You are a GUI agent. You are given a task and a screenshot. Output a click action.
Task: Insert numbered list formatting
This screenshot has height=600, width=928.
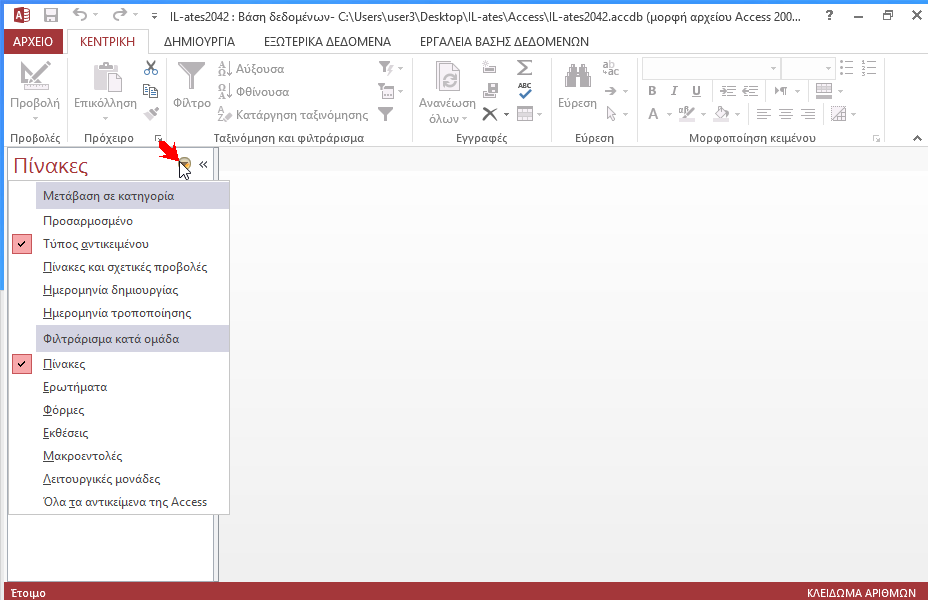(x=869, y=67)
